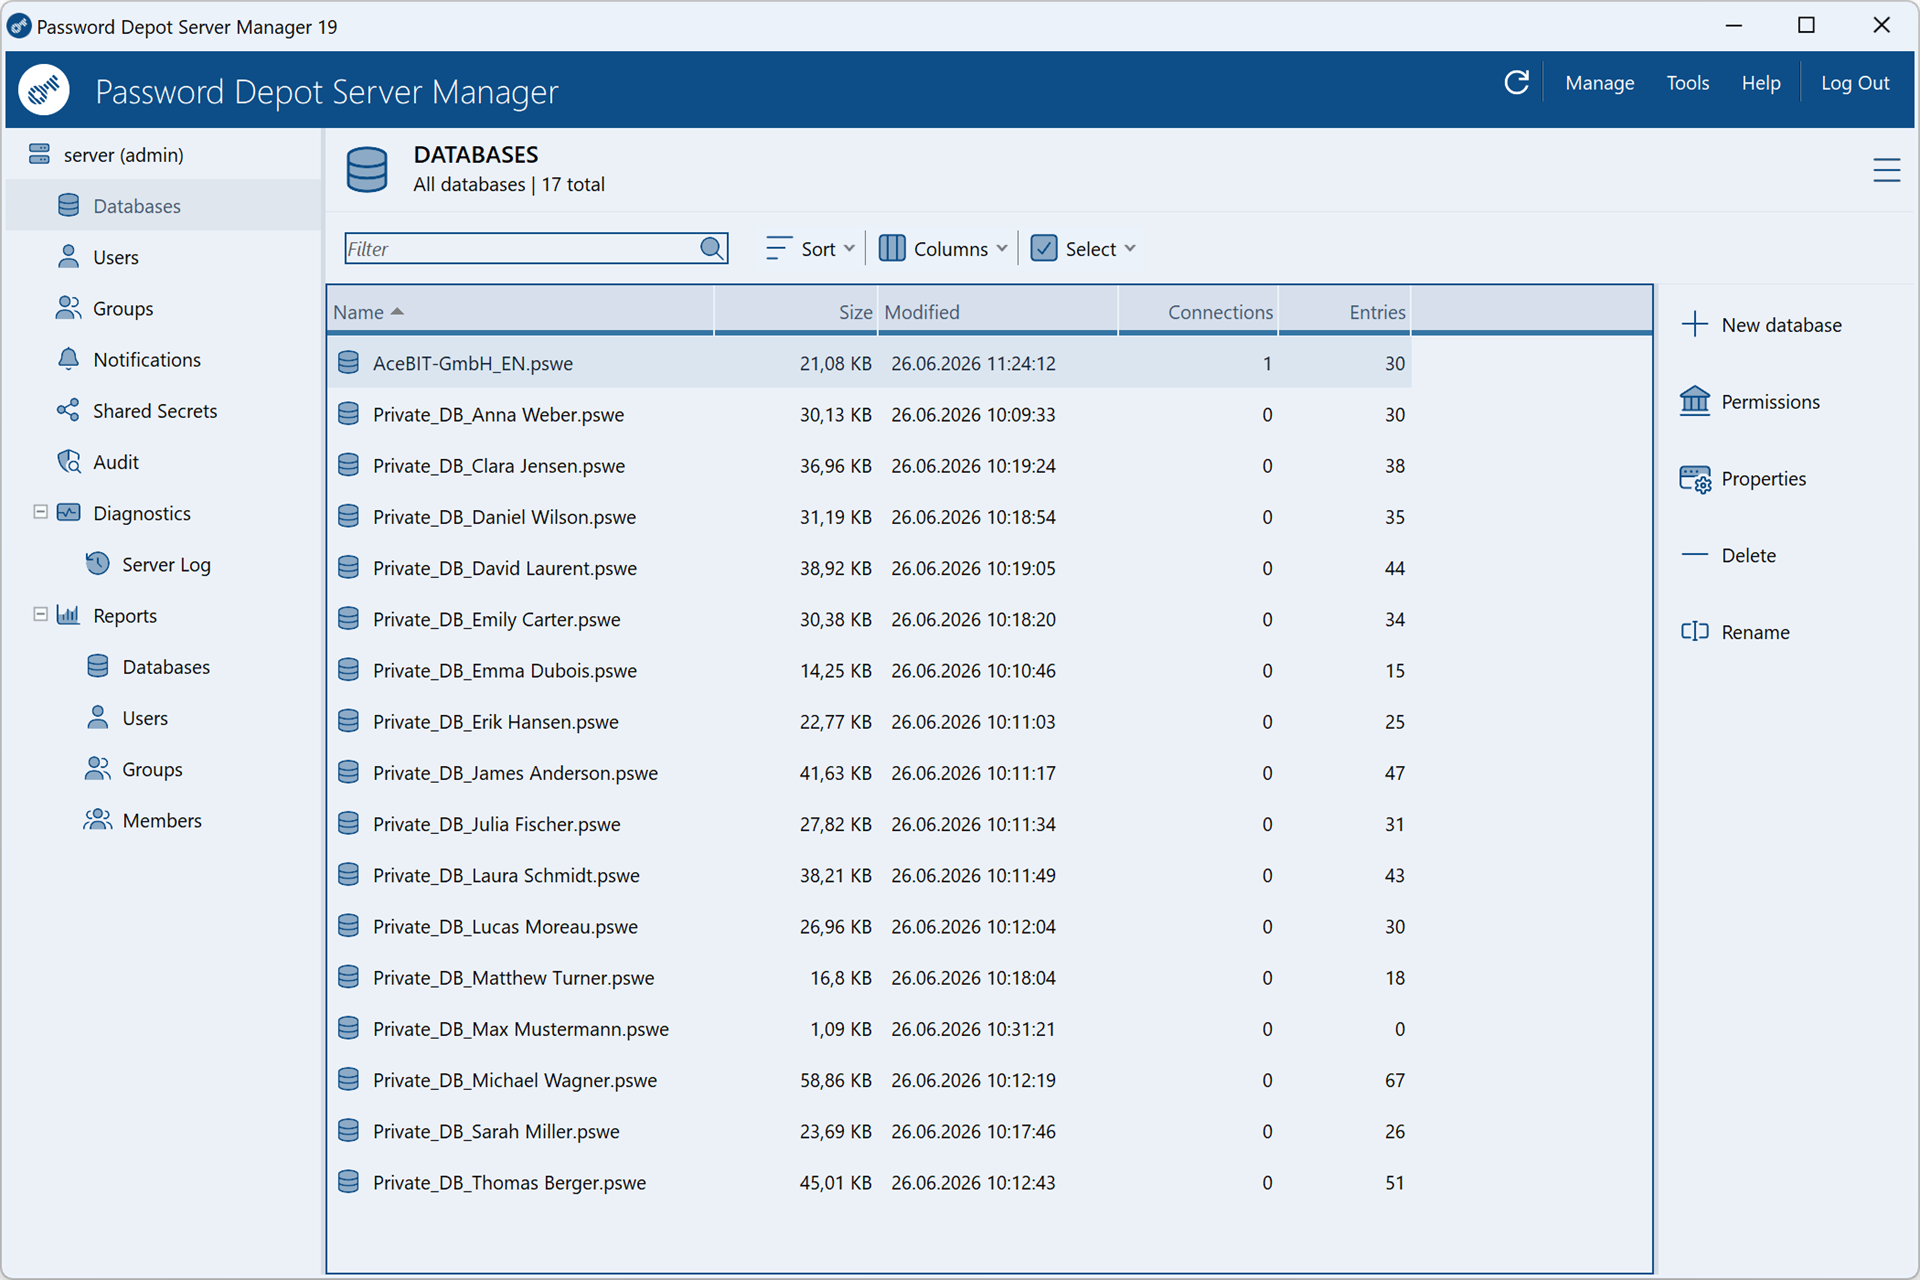
Task: Sort by the Size column header
Action: 796,312
